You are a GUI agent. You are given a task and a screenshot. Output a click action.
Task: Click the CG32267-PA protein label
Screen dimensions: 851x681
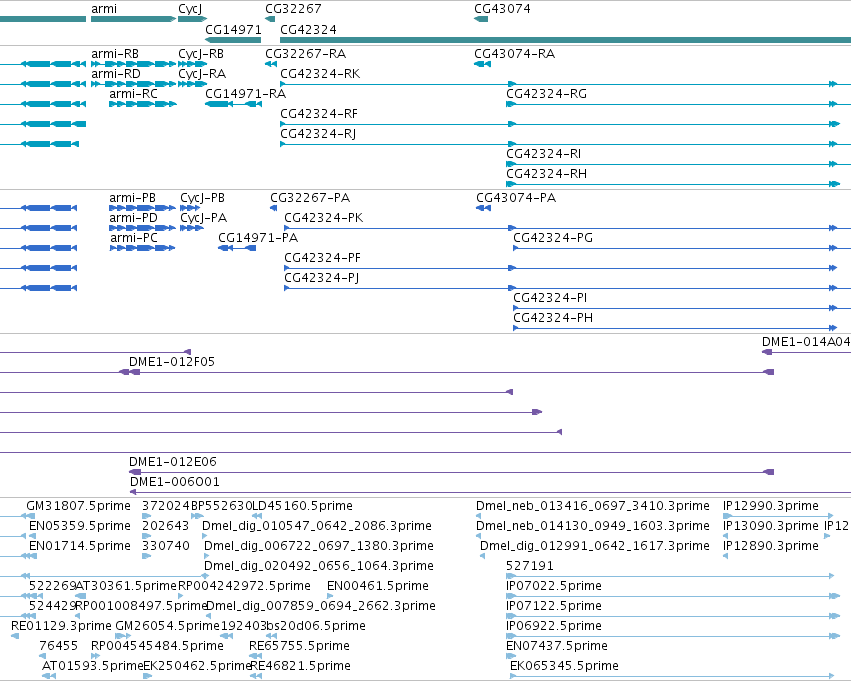coord(310,198)
